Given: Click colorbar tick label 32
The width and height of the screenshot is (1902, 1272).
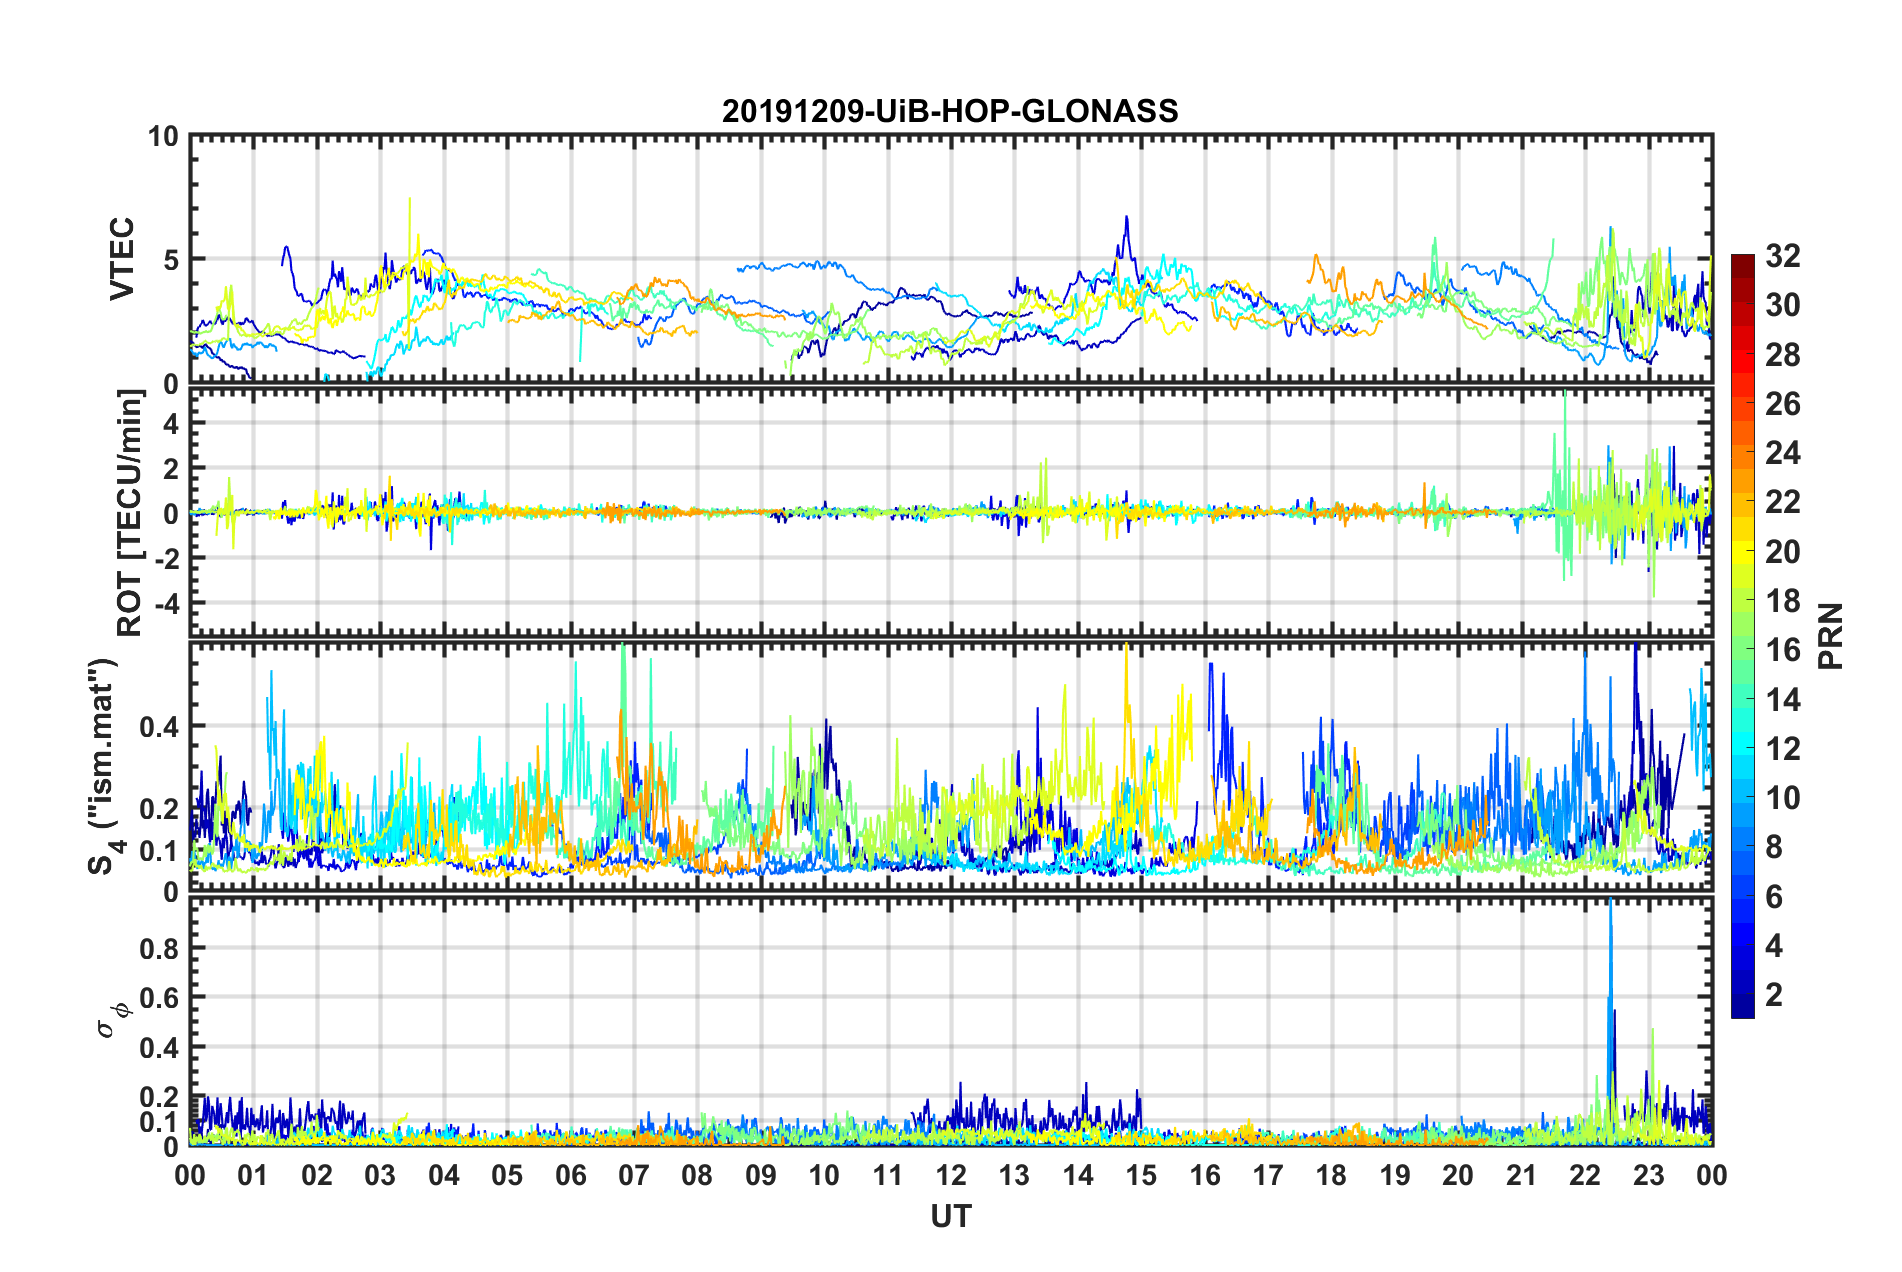Looking at the screenshot, I should tap(1782, 256).
